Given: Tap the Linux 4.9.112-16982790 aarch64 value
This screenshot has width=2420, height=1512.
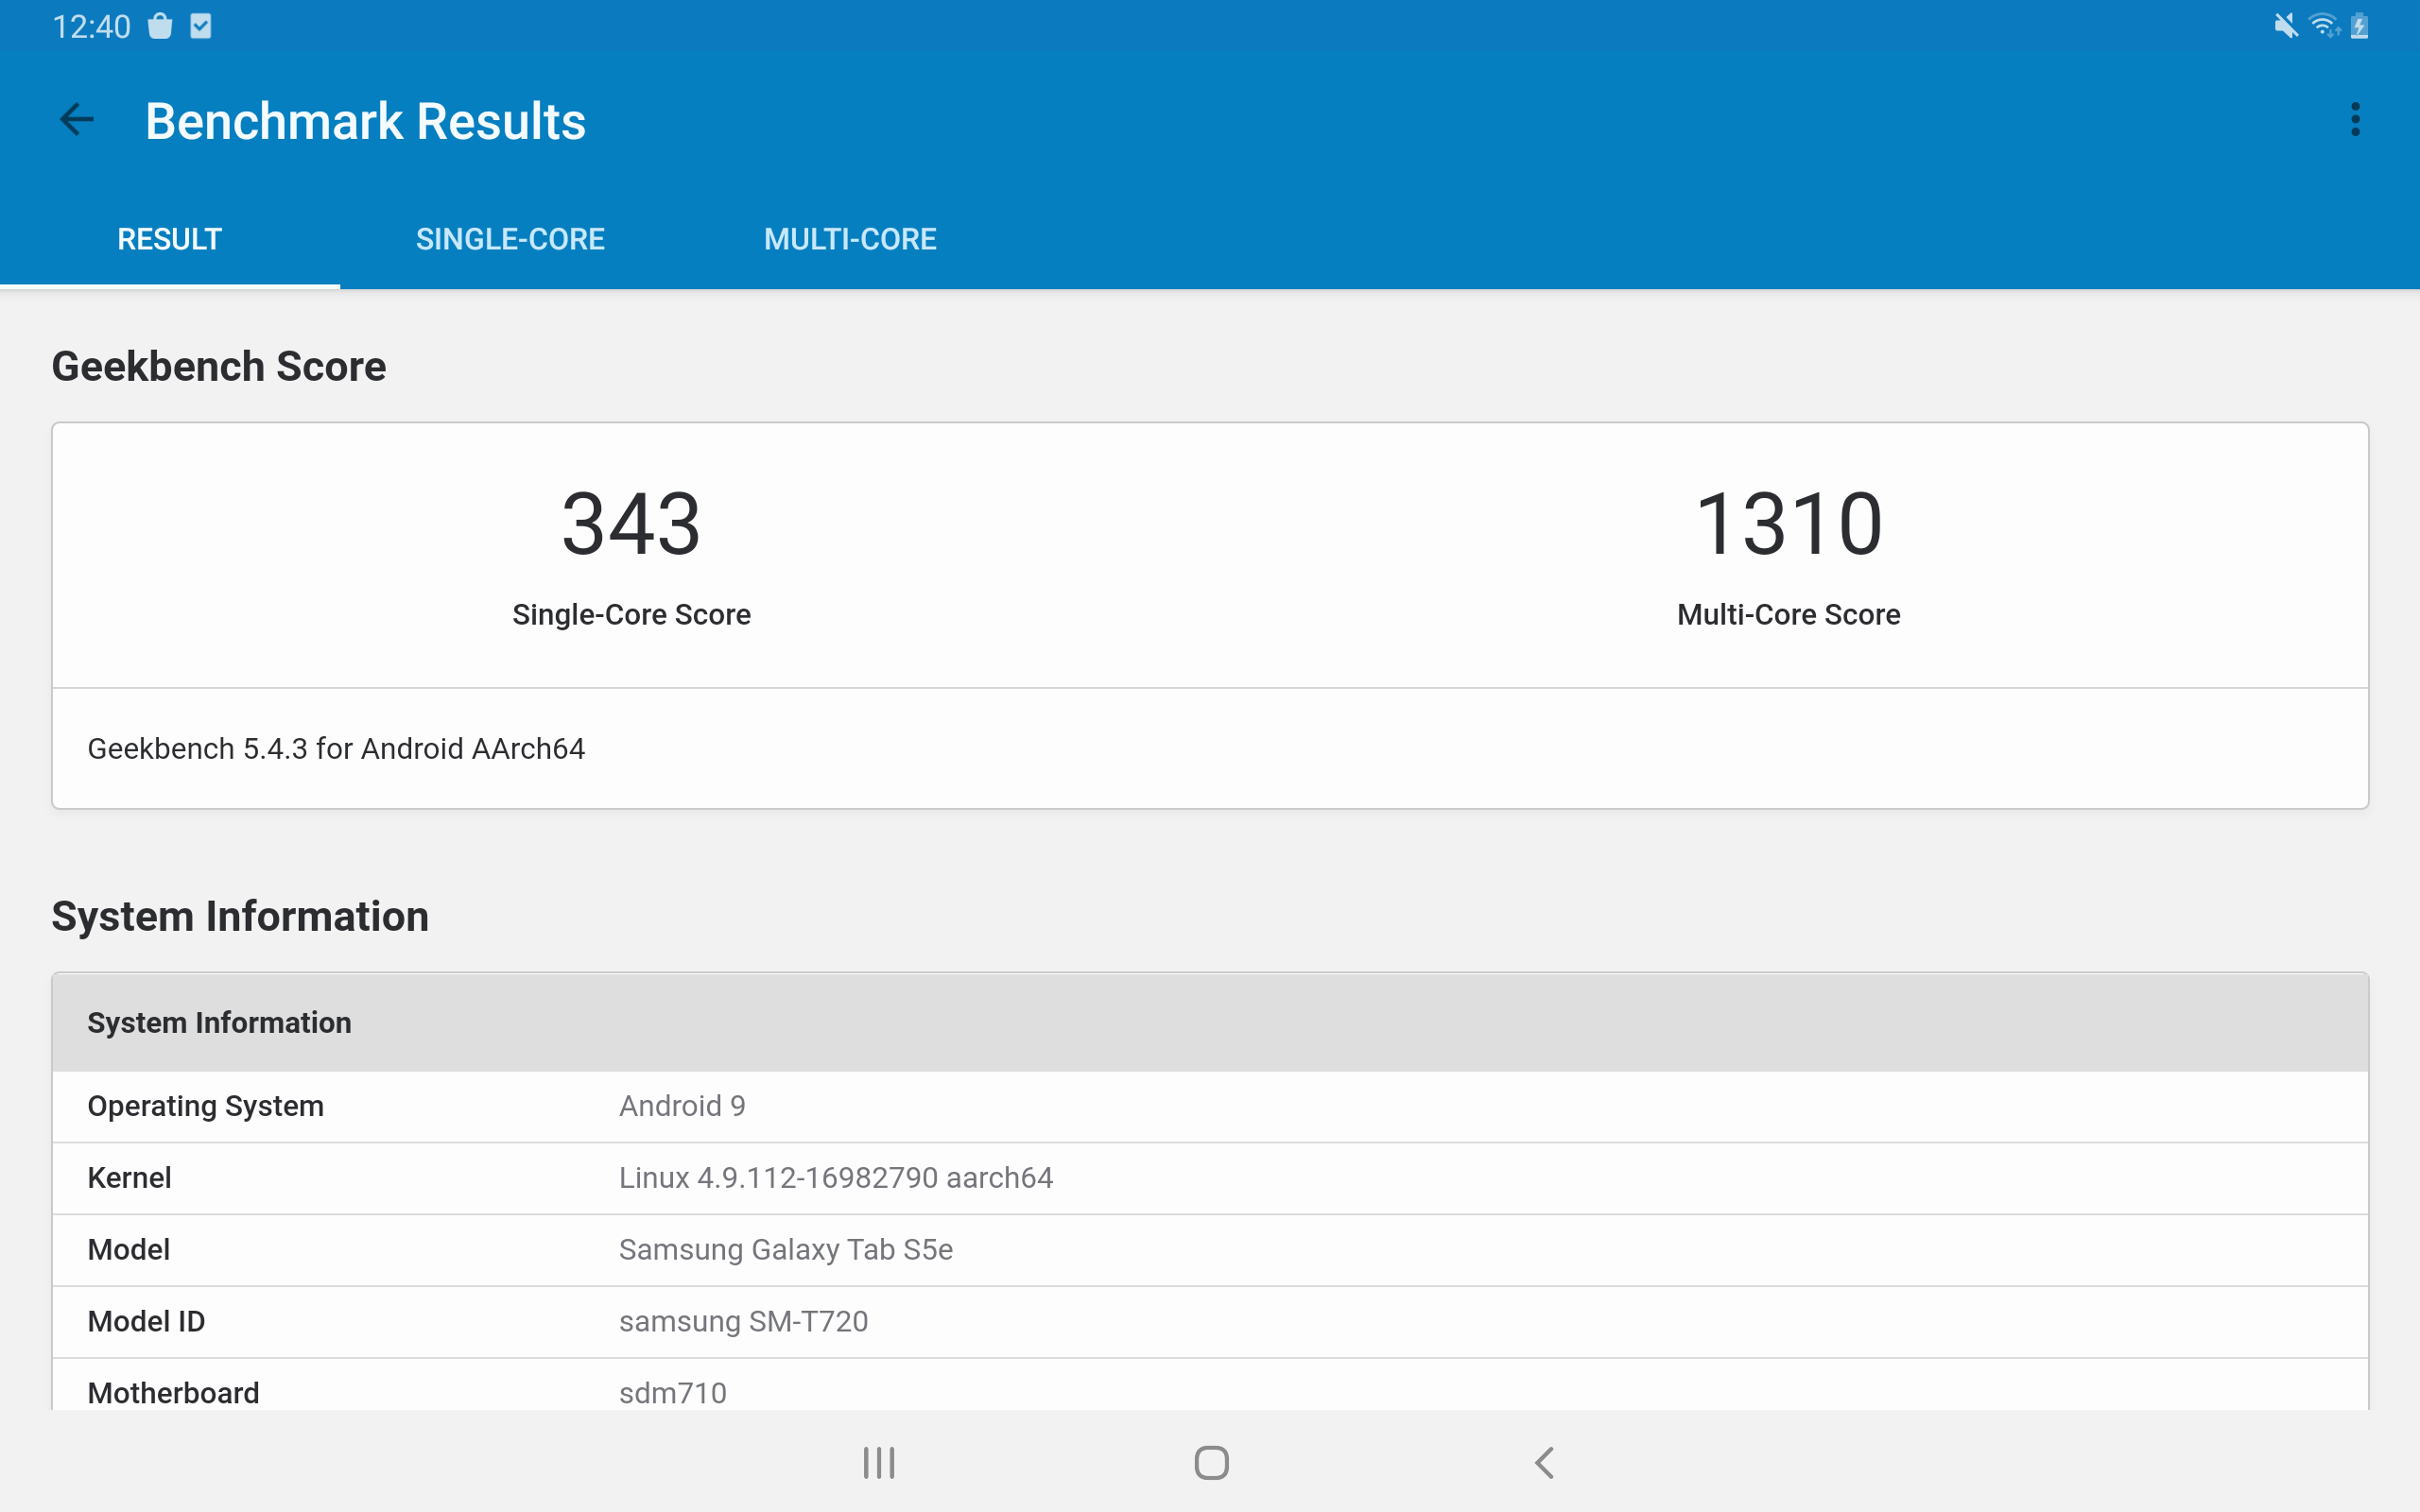Looking at the screenshot, I should (x=836, y=1178).
